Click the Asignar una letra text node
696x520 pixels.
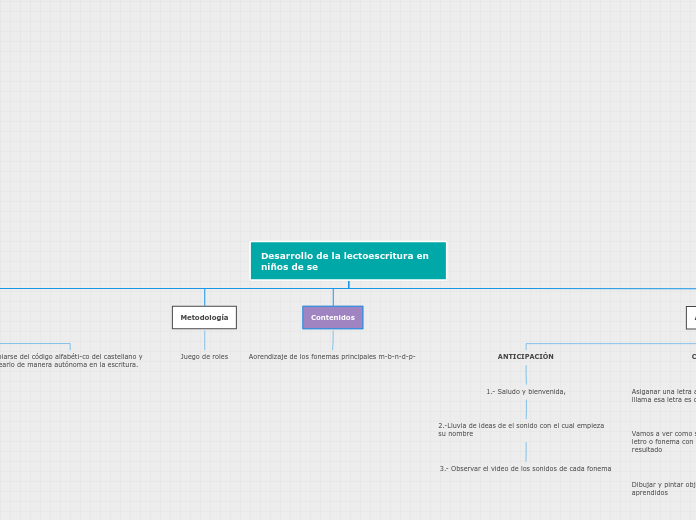664,396
